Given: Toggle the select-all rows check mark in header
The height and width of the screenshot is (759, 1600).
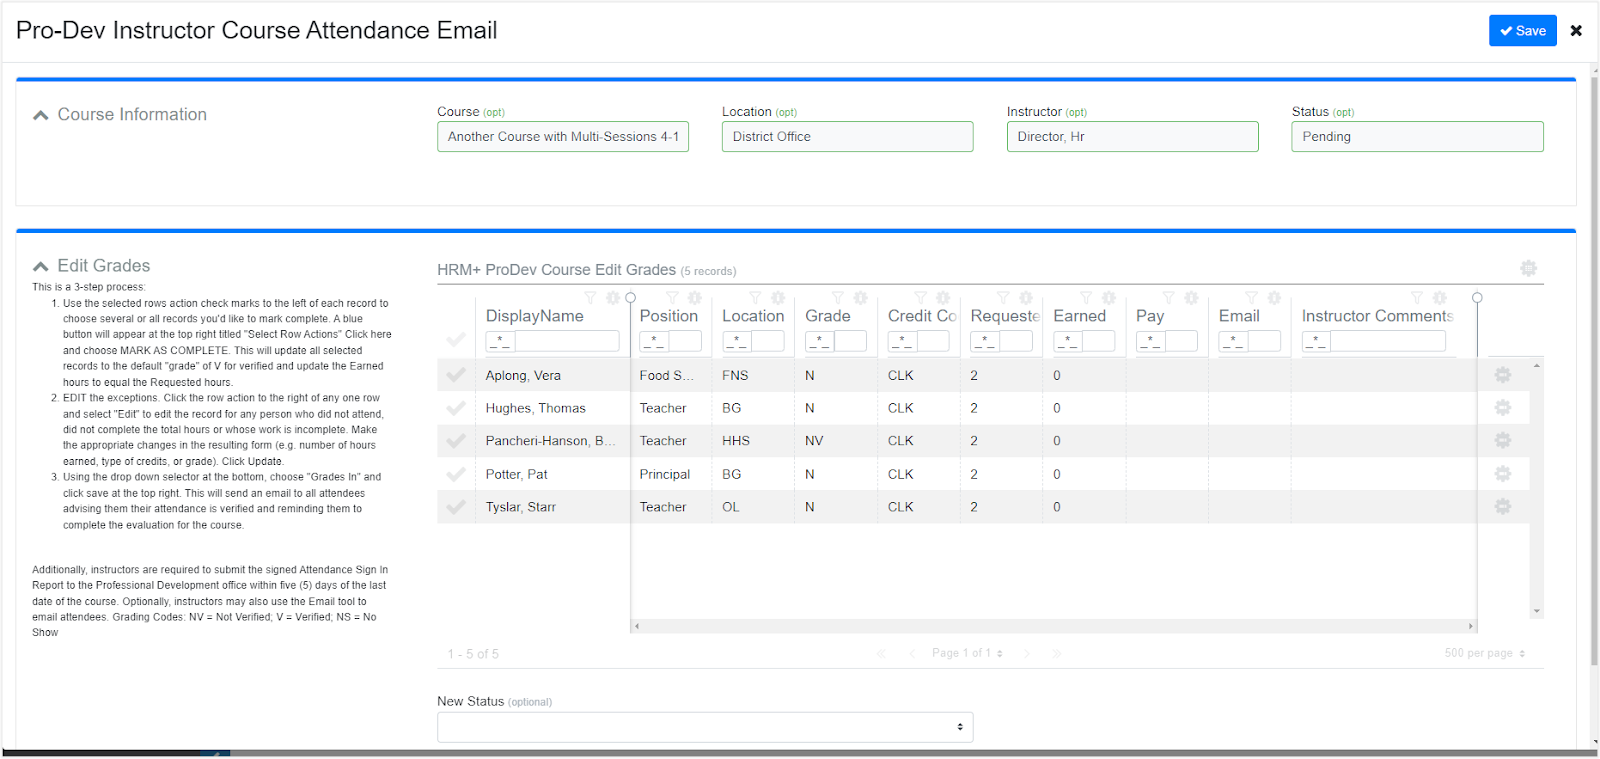Looking at the screenshot, I should coord(456,340).
